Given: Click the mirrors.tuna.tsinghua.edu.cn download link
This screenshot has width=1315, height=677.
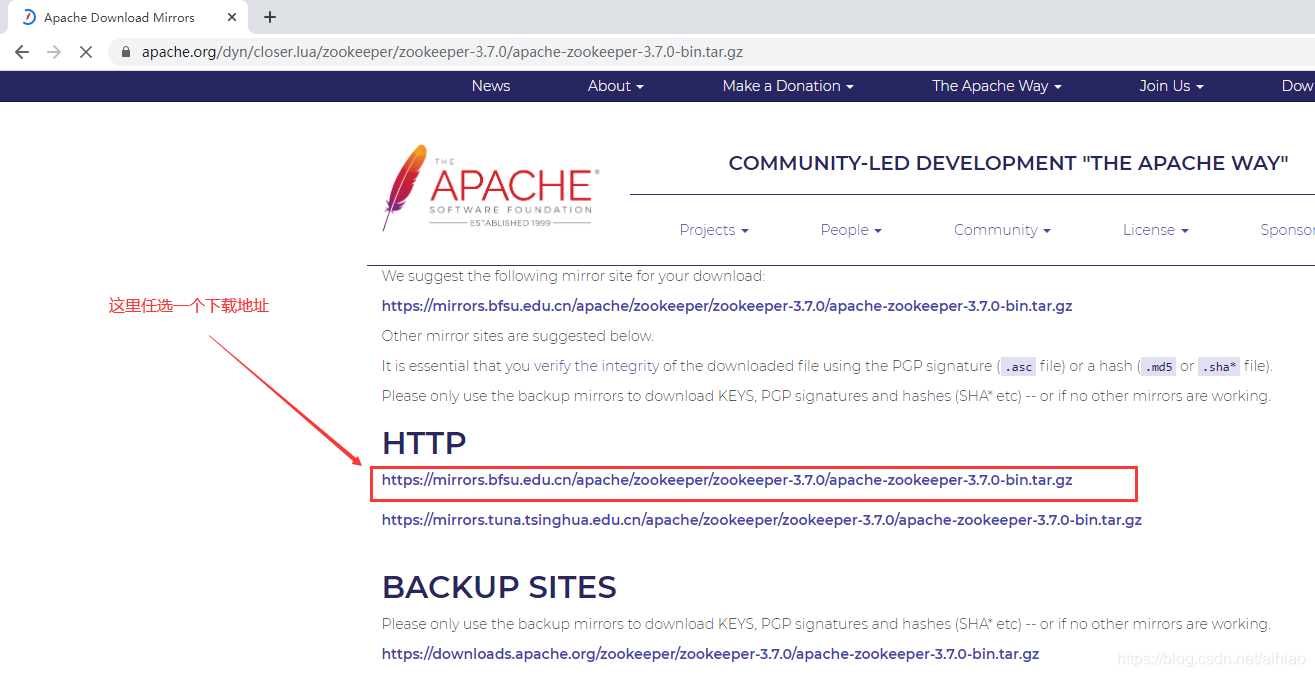Looking at the screenshot, I should coord(762,520).
